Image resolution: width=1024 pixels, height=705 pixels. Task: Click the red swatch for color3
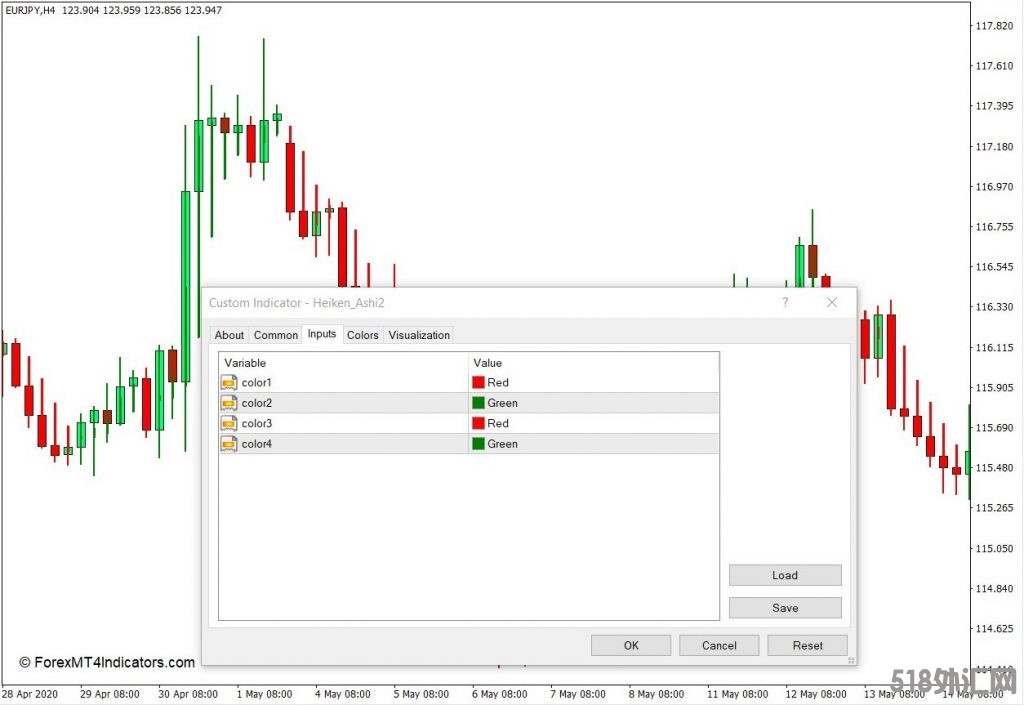[x=479, y=423]
